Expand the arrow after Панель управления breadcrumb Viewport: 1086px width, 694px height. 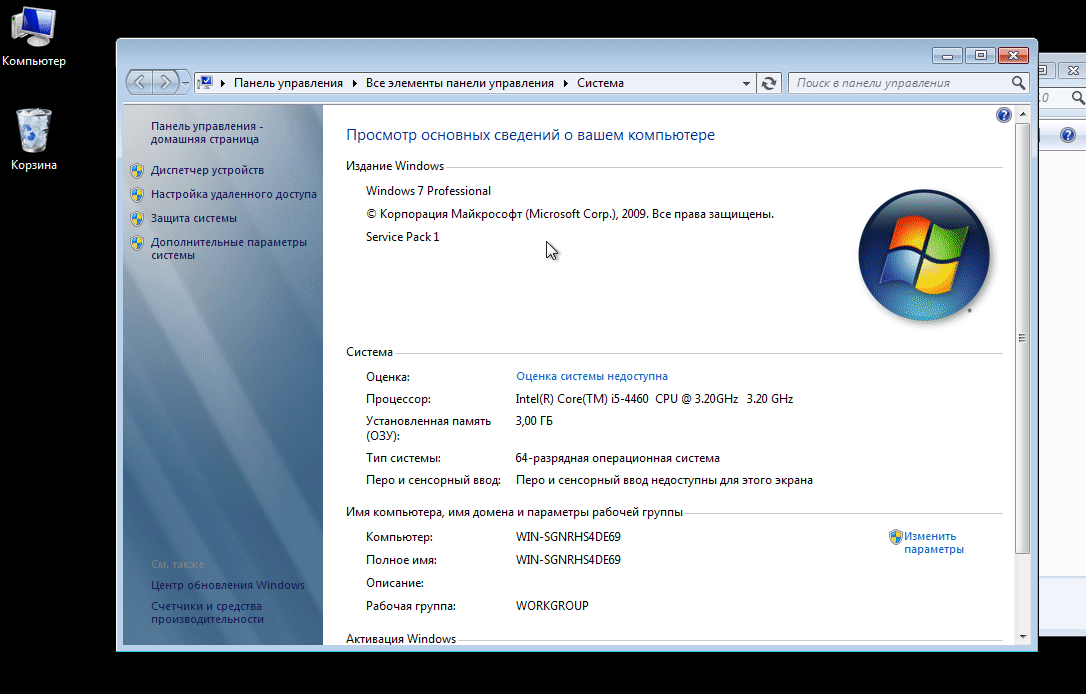pyautogui.click(x=355, y=83)
